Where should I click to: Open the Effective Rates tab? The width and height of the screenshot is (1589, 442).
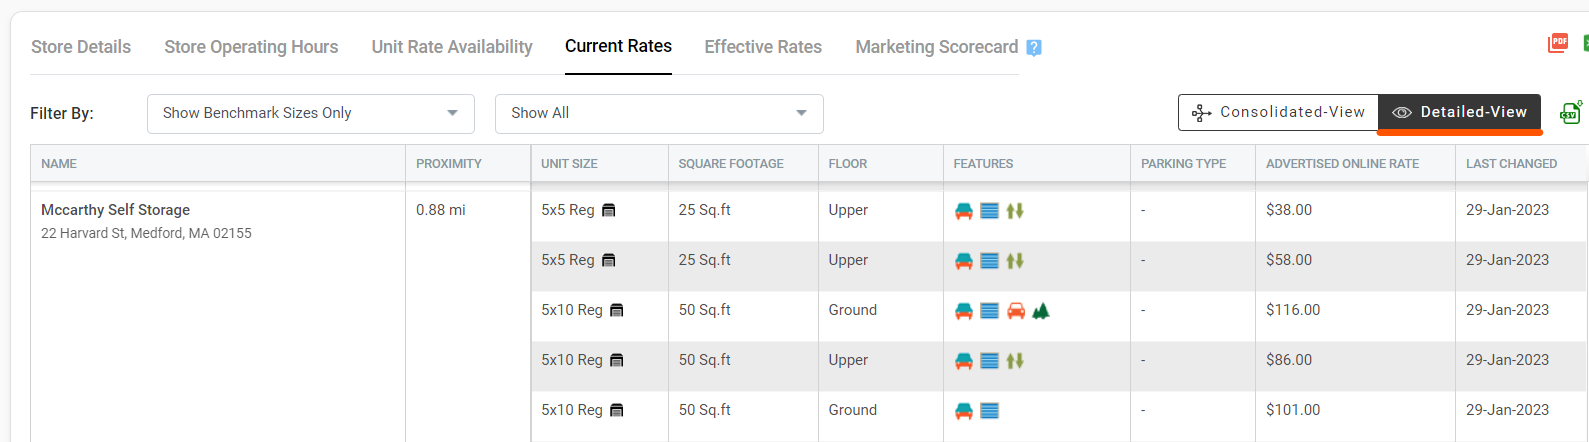pyautogui.click(x=763, y=47)
